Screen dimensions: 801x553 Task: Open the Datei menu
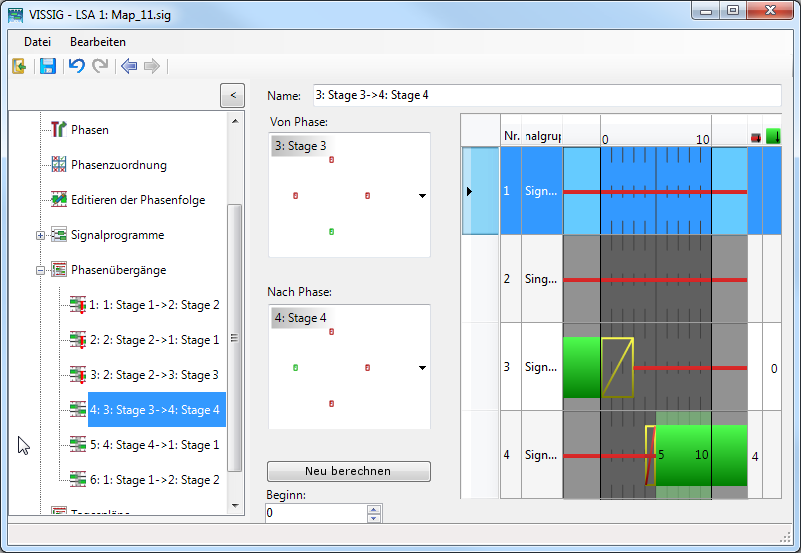click(37, 42)
